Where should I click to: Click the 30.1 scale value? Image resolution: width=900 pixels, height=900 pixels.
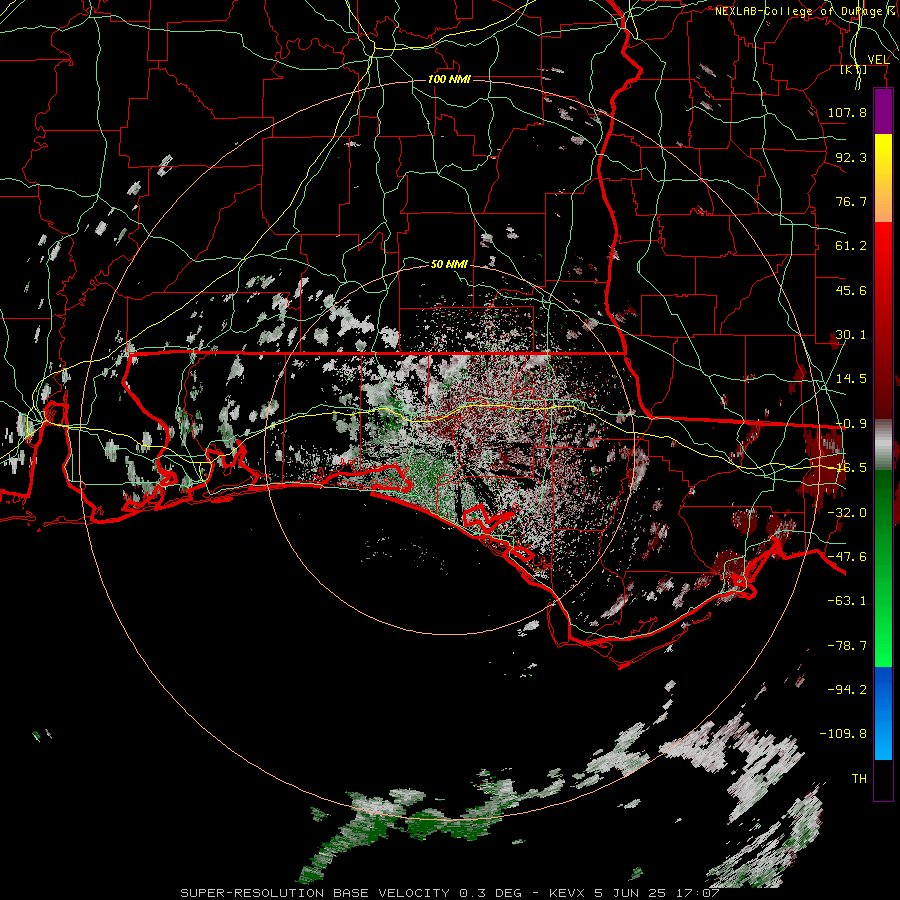click(851, 335)
